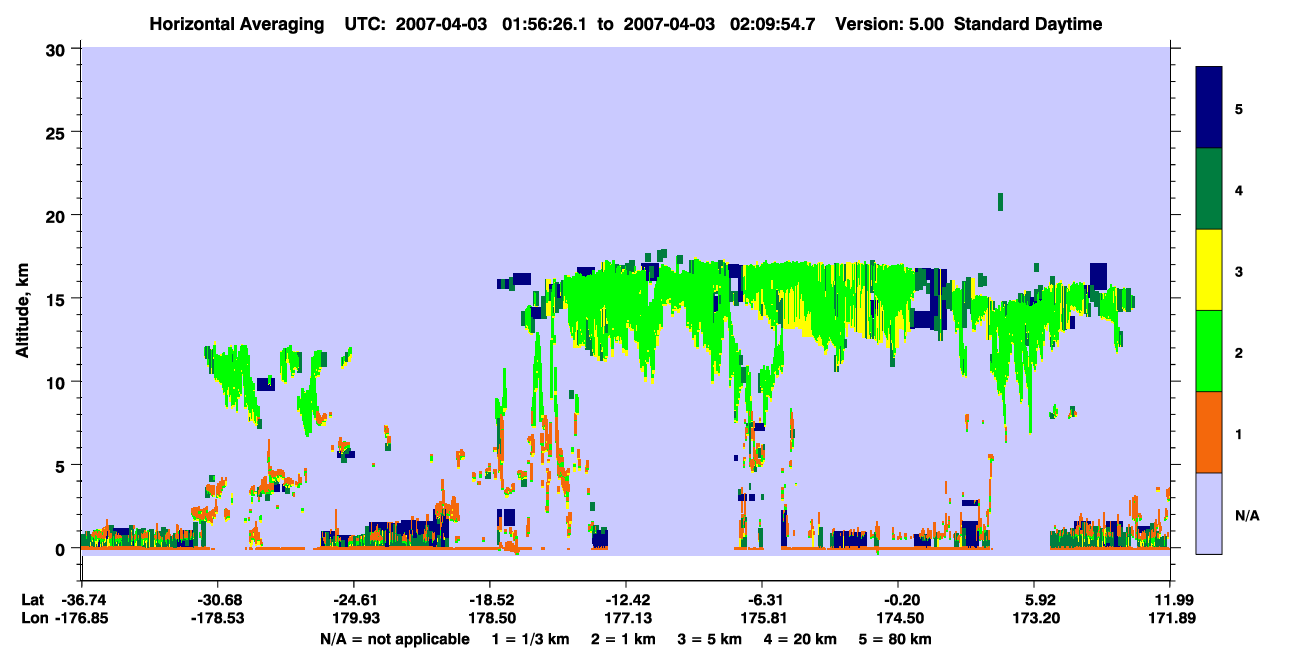Click the dark blue colorbar segment labeled 5

1209,108
